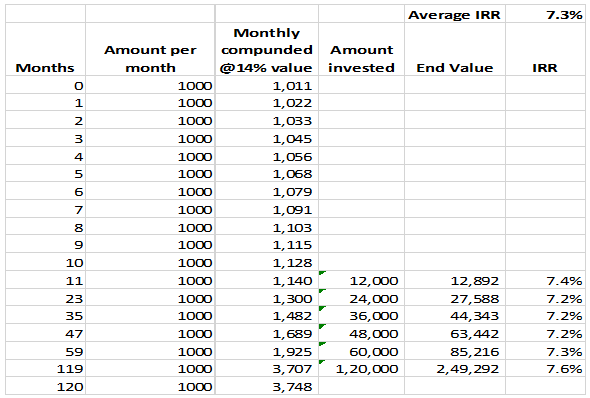The image size is (590, 398).
Task: Select the month 8 cell
Action: (x=46, y=227)
